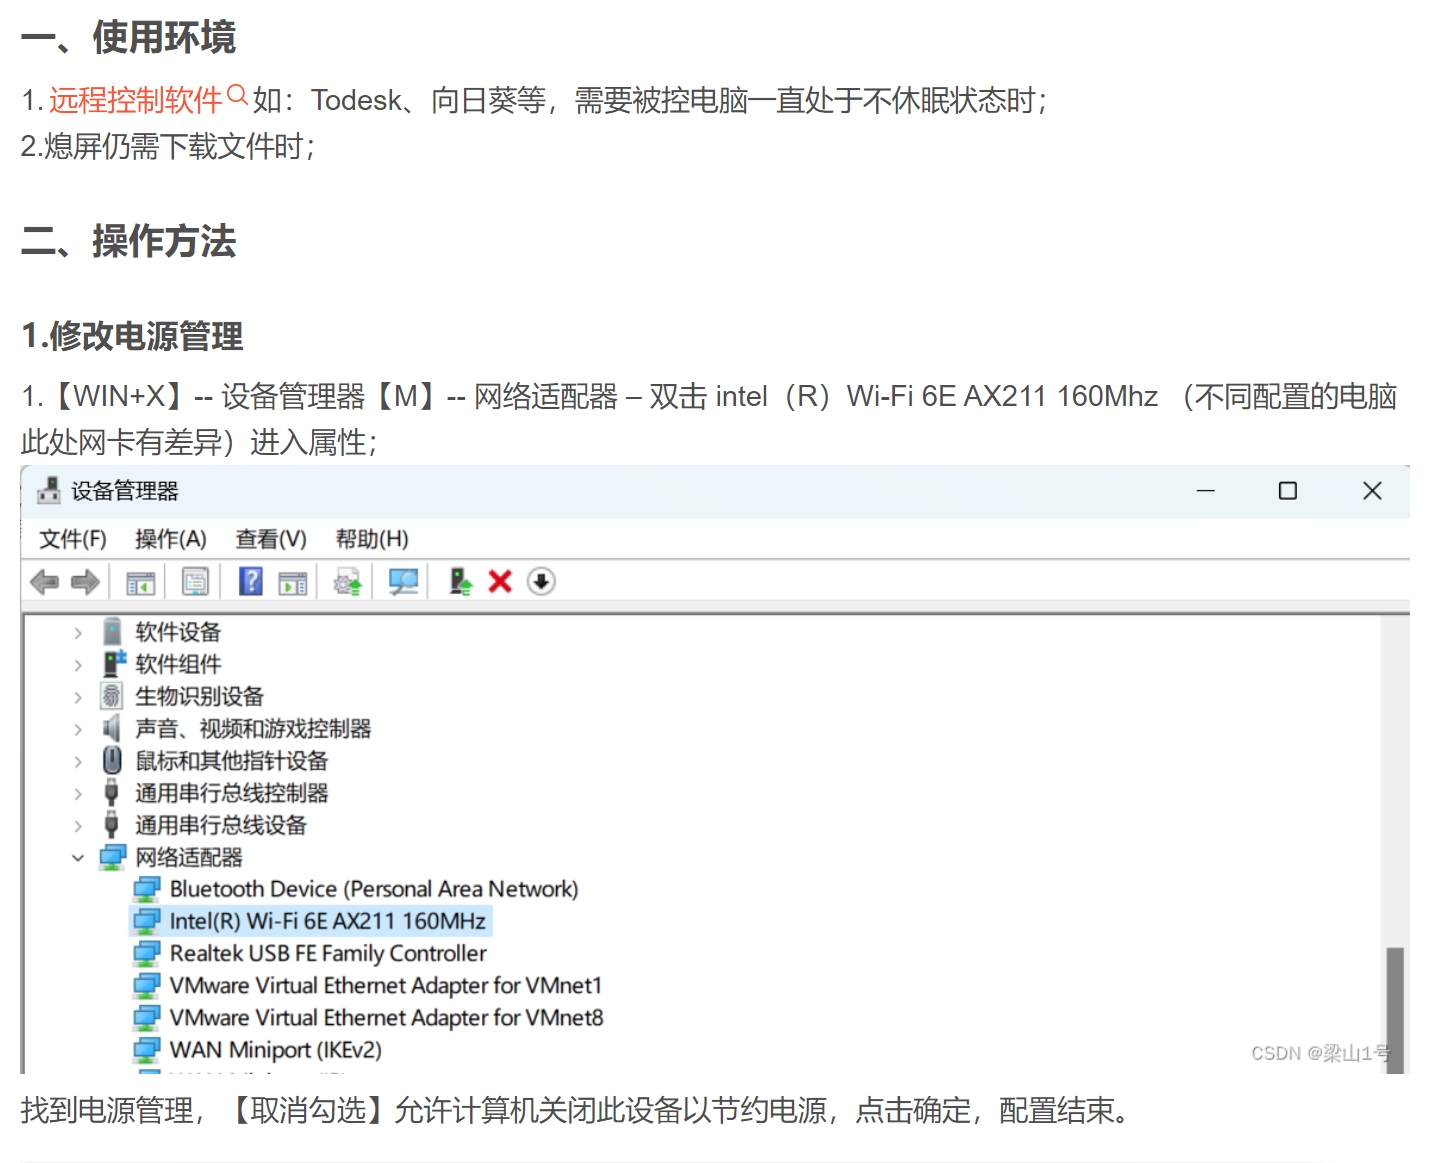This screenshot has width=1435, height=1163.
Task: Click the 软件组件 category icon
Action: pos(114,663)
